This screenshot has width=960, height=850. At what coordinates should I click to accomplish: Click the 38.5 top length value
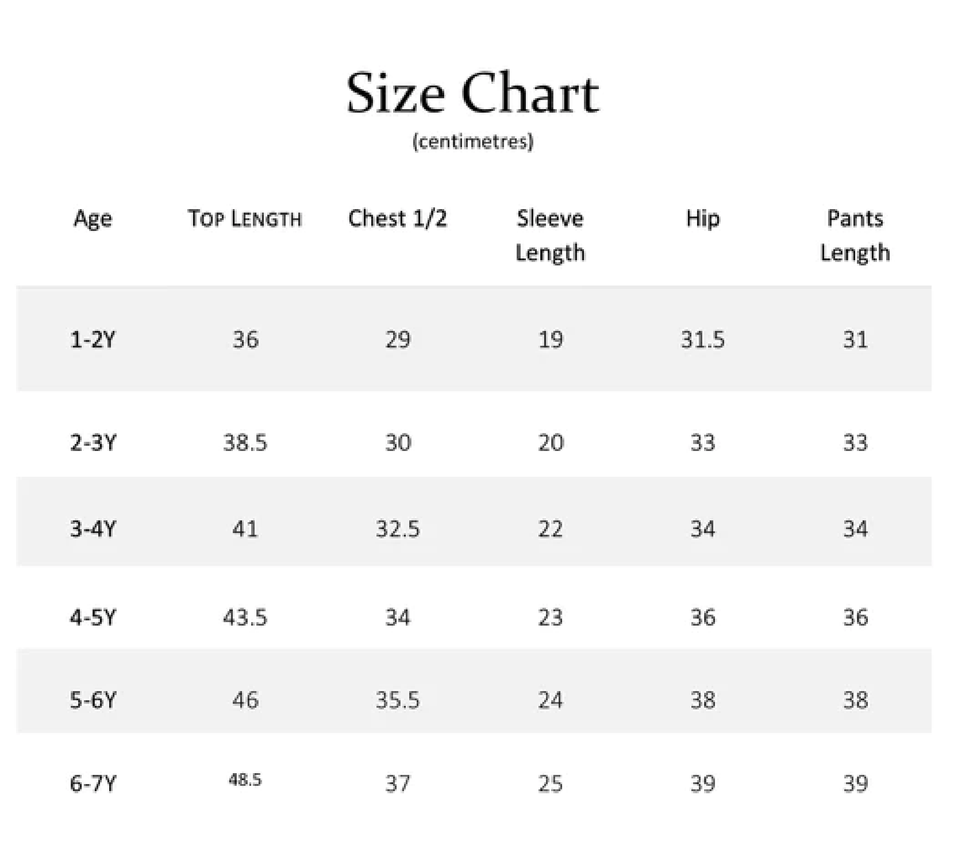coord(245,443)
